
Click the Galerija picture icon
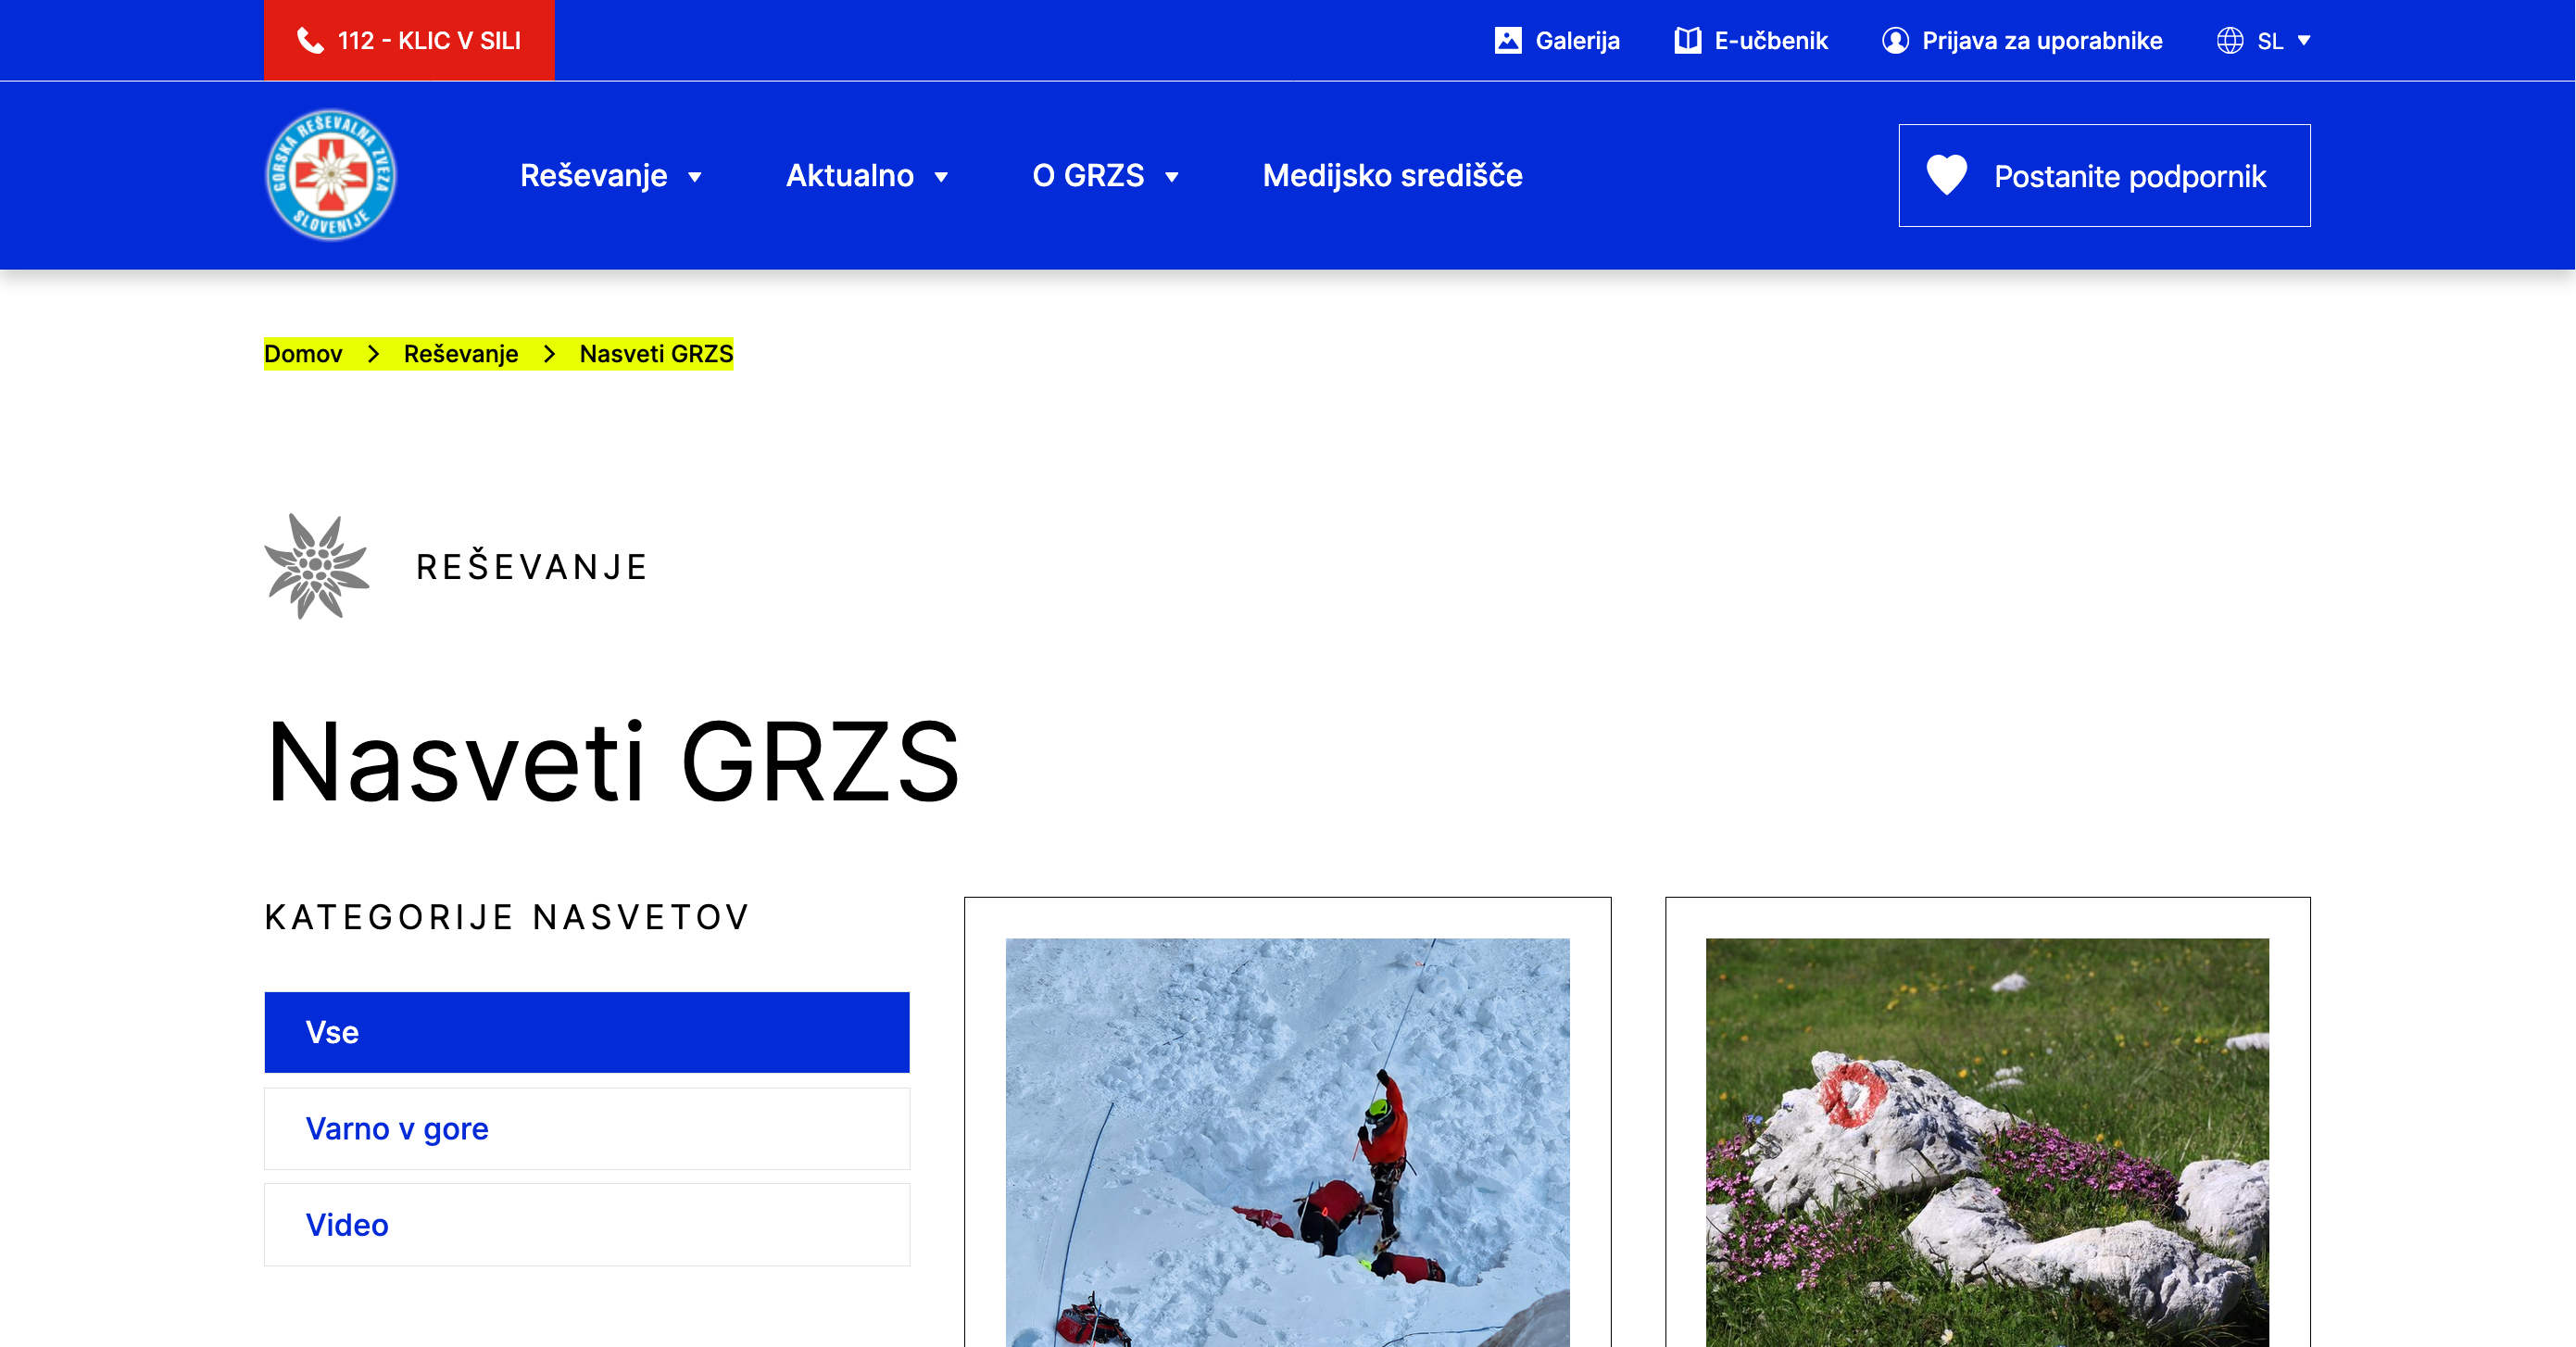click(x=1507, y=41)
